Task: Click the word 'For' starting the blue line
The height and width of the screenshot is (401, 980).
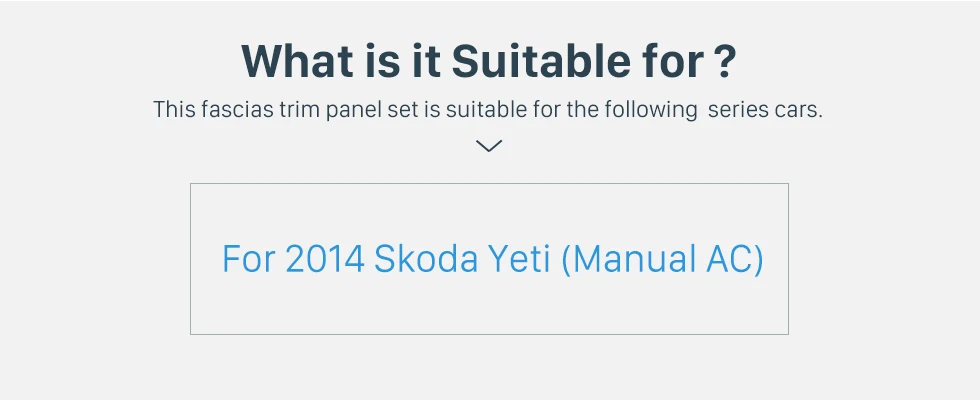Action: point(249,259)
